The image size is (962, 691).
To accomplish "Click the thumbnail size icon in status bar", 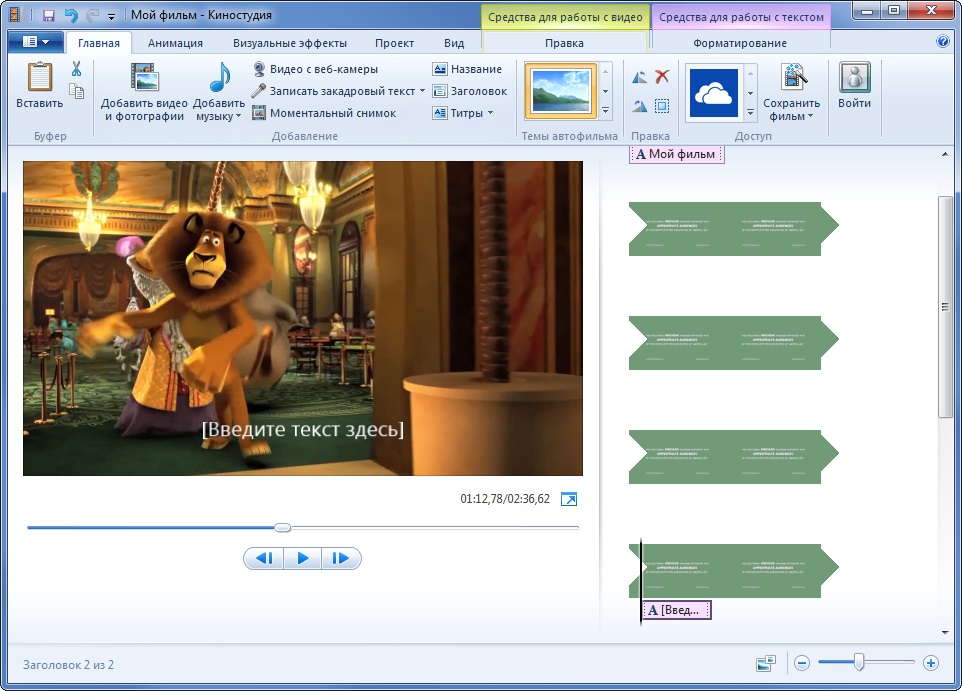I will coord(767,663).
